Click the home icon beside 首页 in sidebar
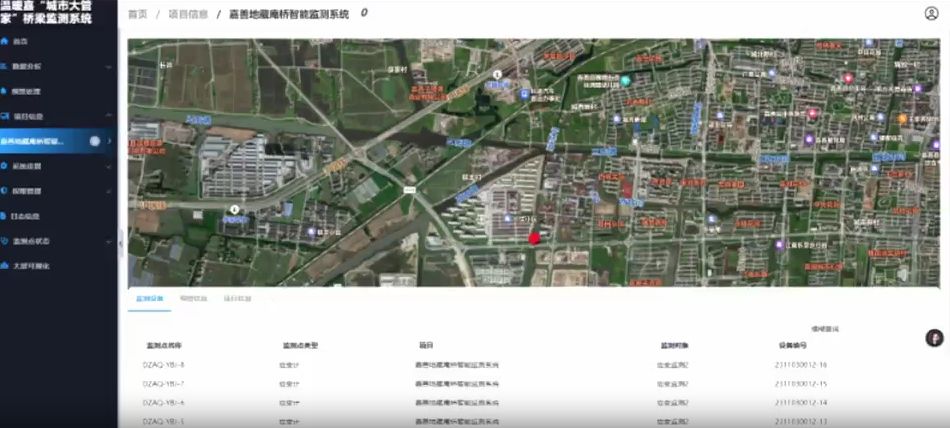This screenshot has height=428, width=950. [6, 41]
